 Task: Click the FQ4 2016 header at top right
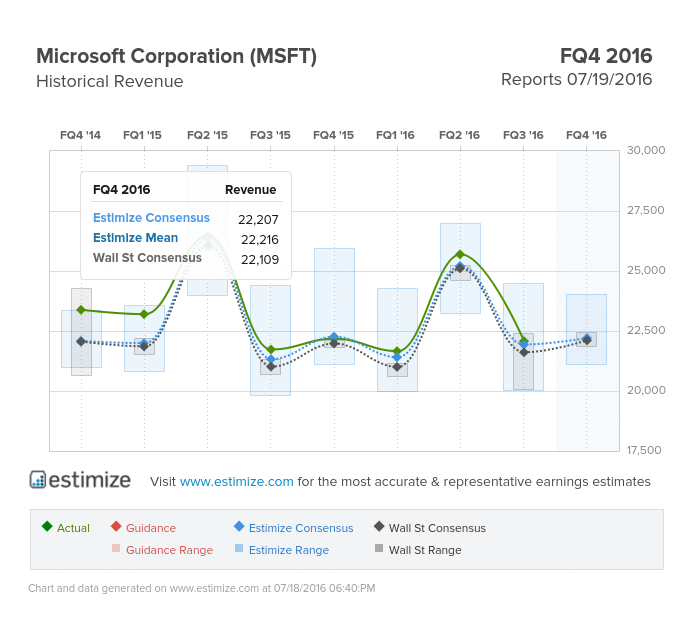(x=606, y=56)
